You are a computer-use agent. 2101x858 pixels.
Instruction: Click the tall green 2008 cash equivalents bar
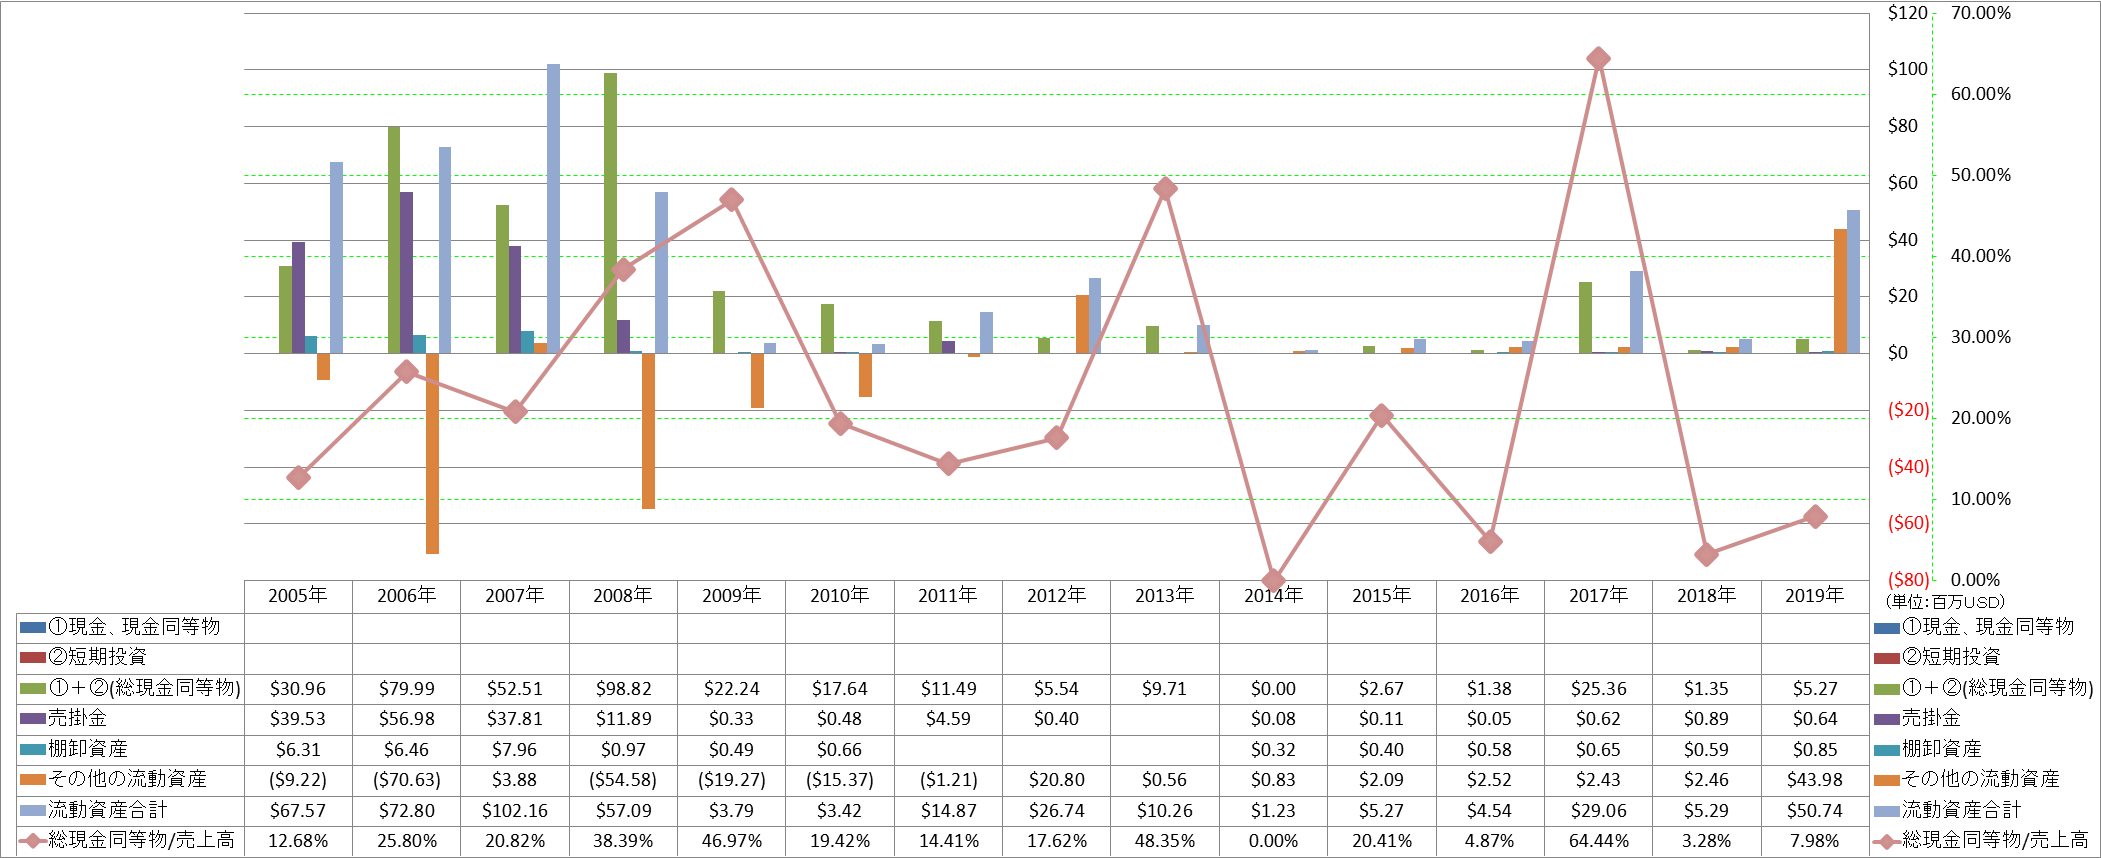pyautogui.click(x=610, y=213)
